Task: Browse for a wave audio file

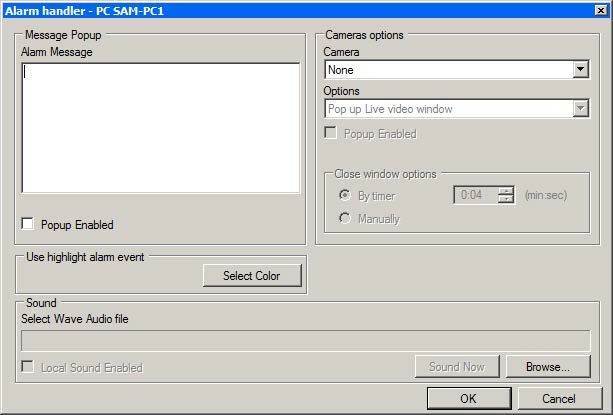Action: coord(548,367)
